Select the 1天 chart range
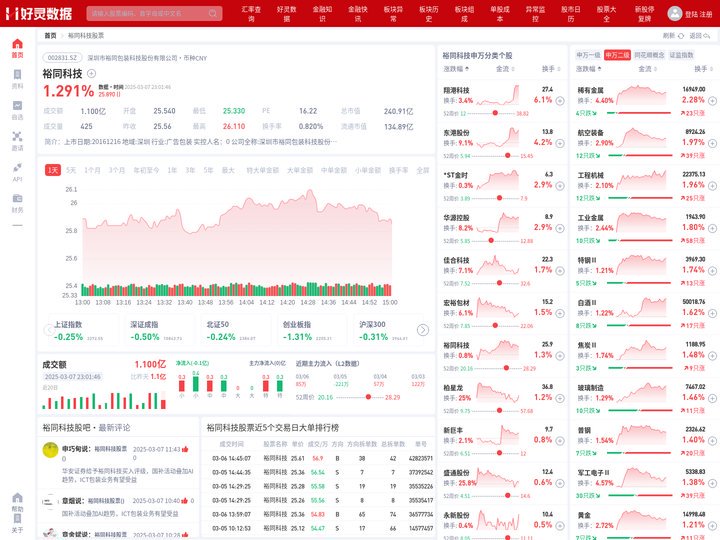The image size is (720, 540). click(x=53, y=170)
